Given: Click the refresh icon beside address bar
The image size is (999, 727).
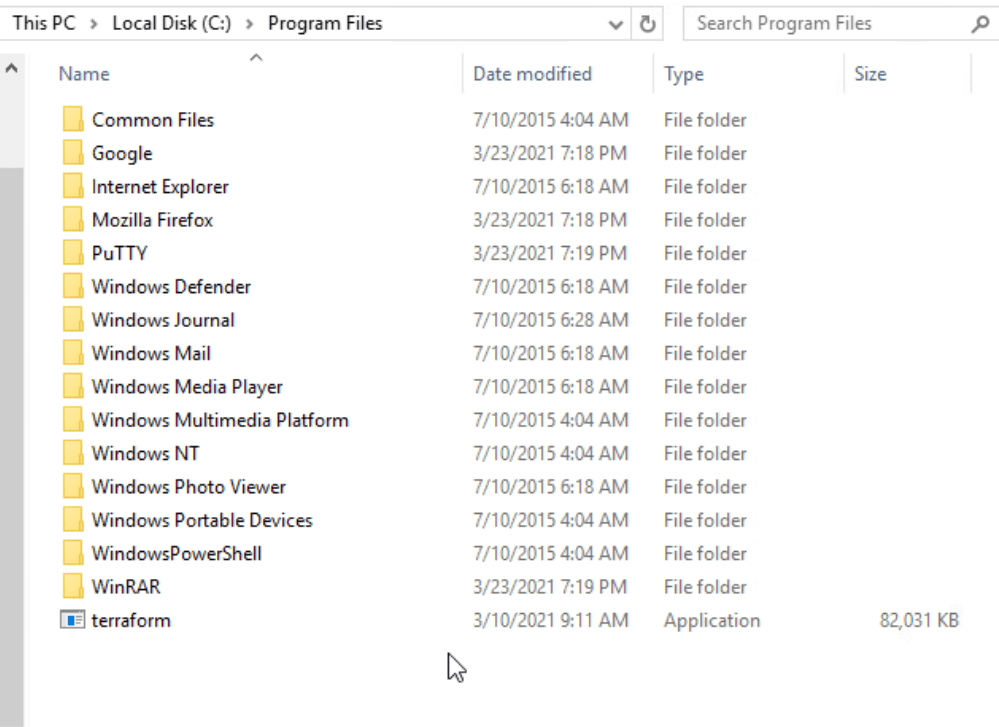Looking at the screenshot, I should pyautogui.click(x=648, y=24).
